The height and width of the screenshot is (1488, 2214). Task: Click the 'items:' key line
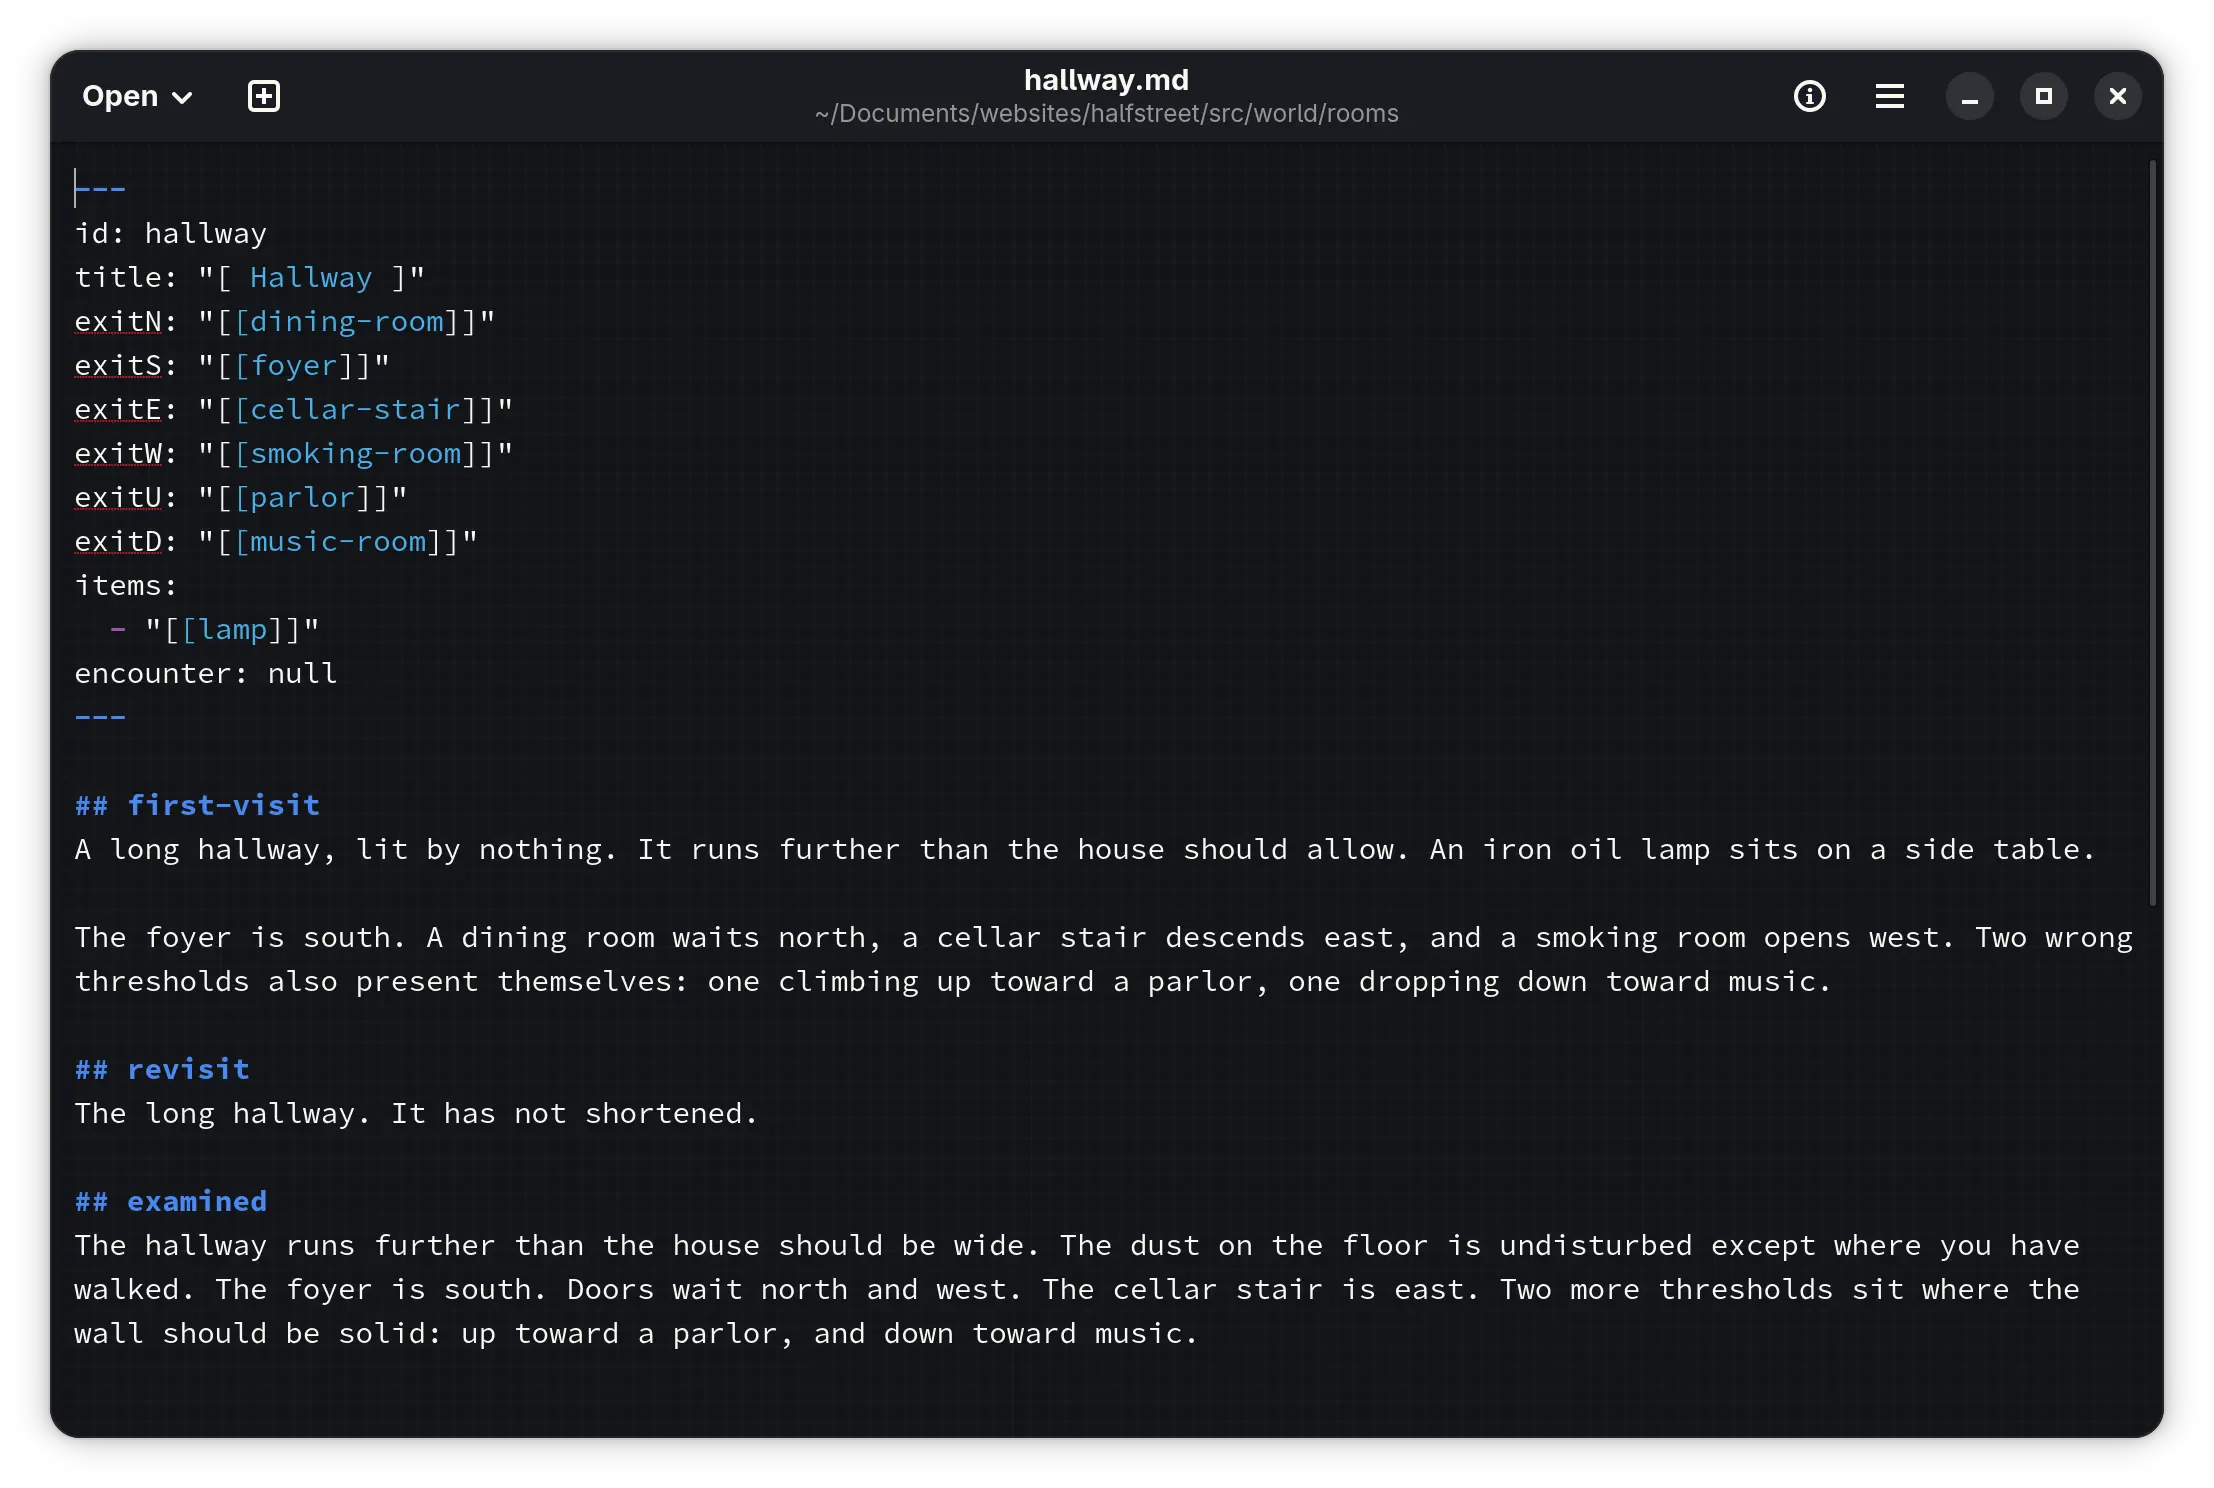tap(126, 585)
